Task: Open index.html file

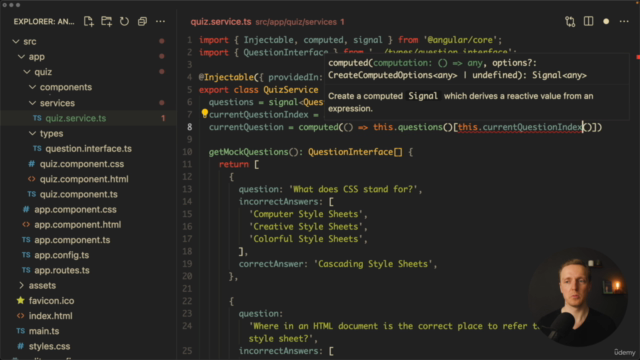Action: click(50, 316)
